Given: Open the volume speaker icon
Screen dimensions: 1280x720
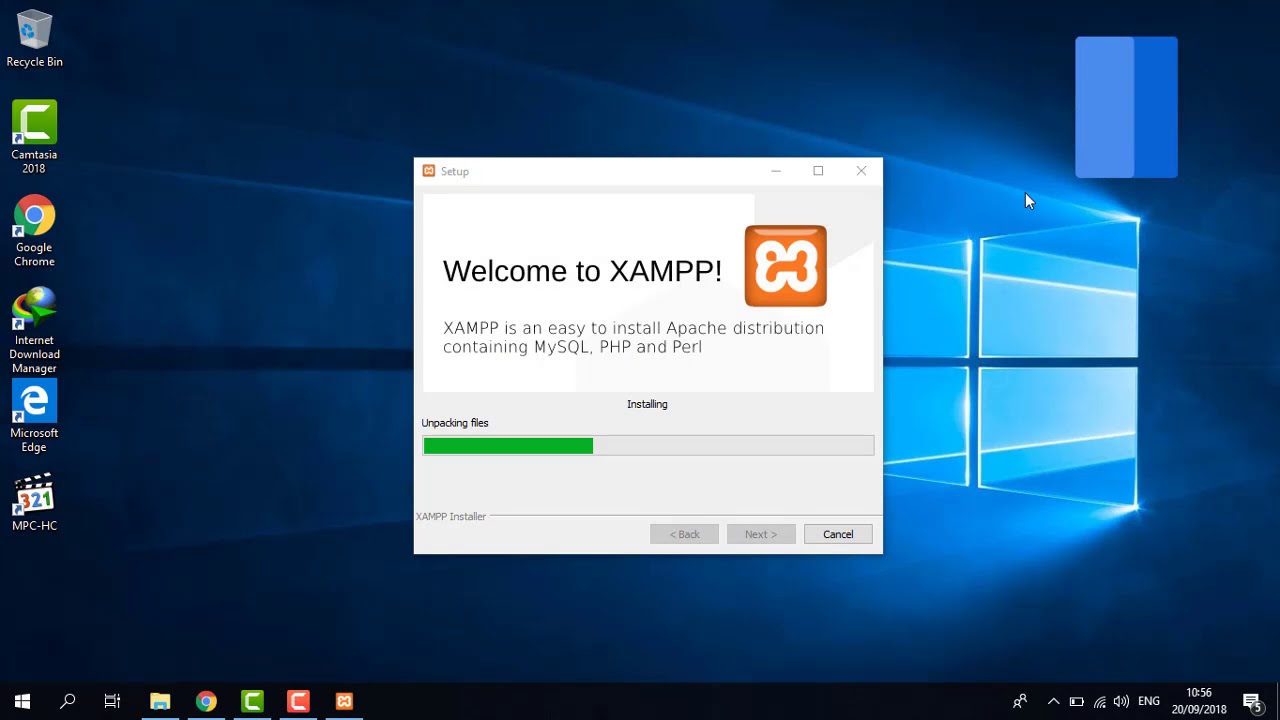Looking at the screenshot, I should click(1121, 701).
